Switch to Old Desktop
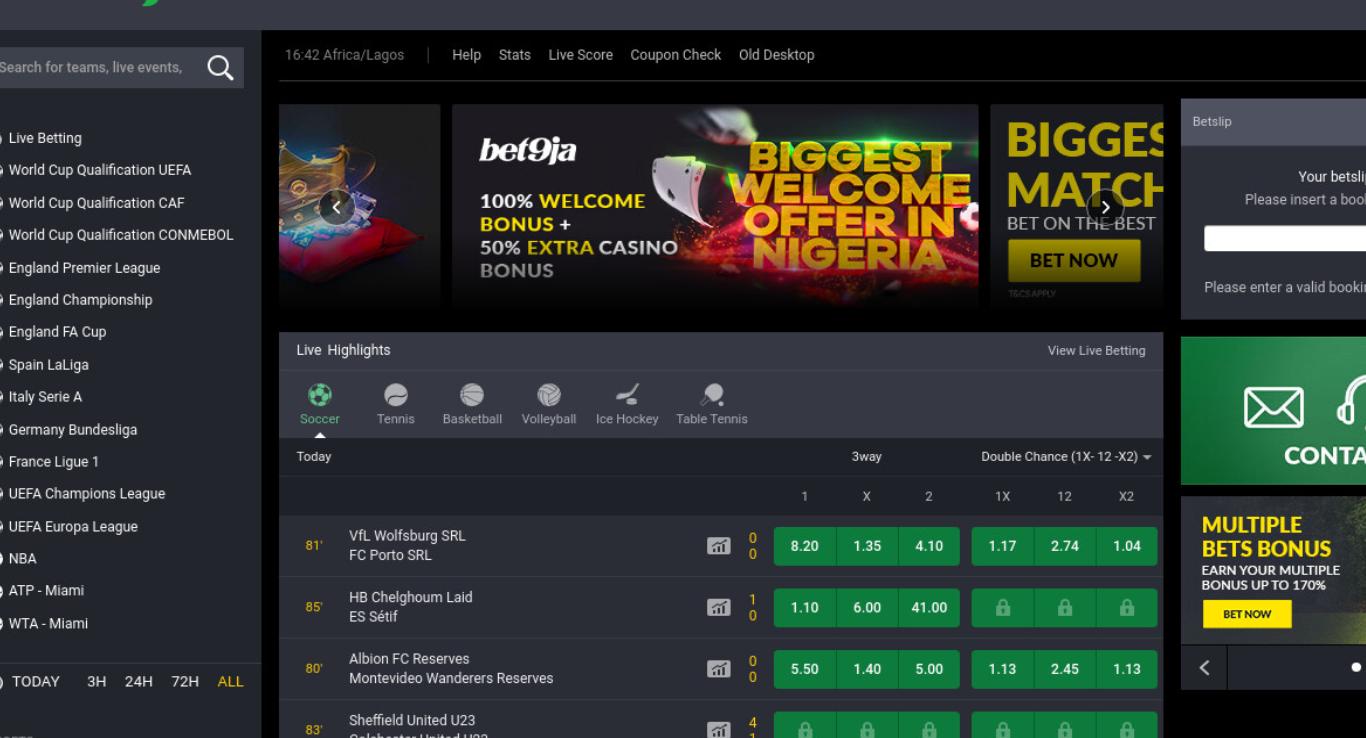This screenshot has height=738, width=1366. tap(776, 55)
